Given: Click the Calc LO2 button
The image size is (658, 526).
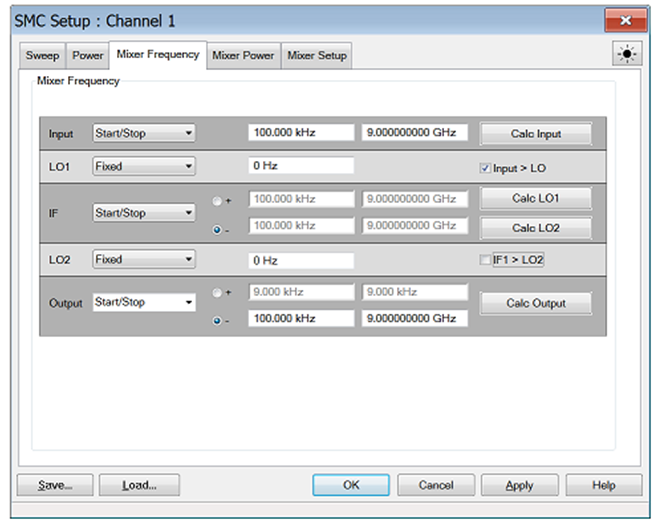Looking at the screenshot, I should [x=536, y=228].
